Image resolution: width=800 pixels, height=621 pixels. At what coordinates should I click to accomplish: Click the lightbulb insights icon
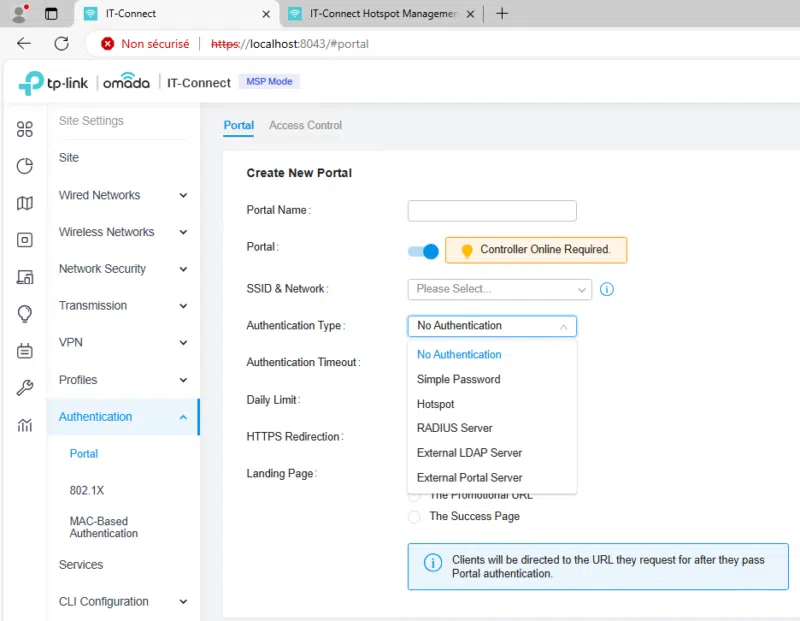click(25, 314)
